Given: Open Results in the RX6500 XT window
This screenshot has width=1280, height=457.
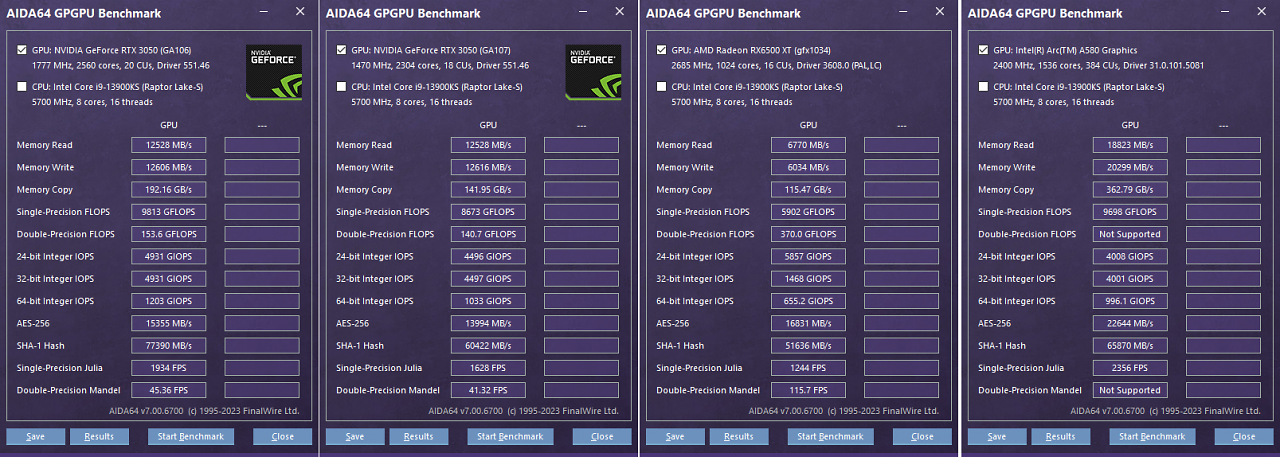Looking at the screenshot, I should coord(739,436).
